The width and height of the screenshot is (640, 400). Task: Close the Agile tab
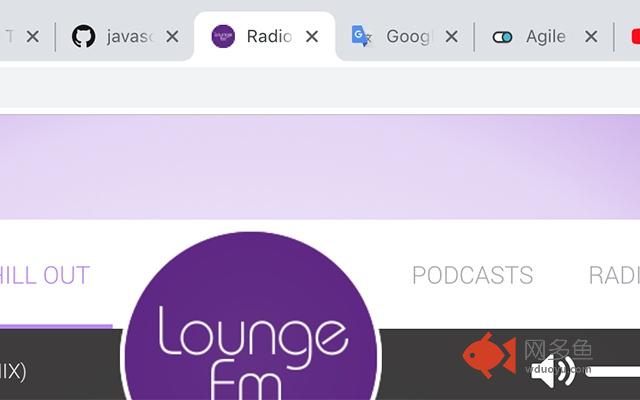point(591,37)
